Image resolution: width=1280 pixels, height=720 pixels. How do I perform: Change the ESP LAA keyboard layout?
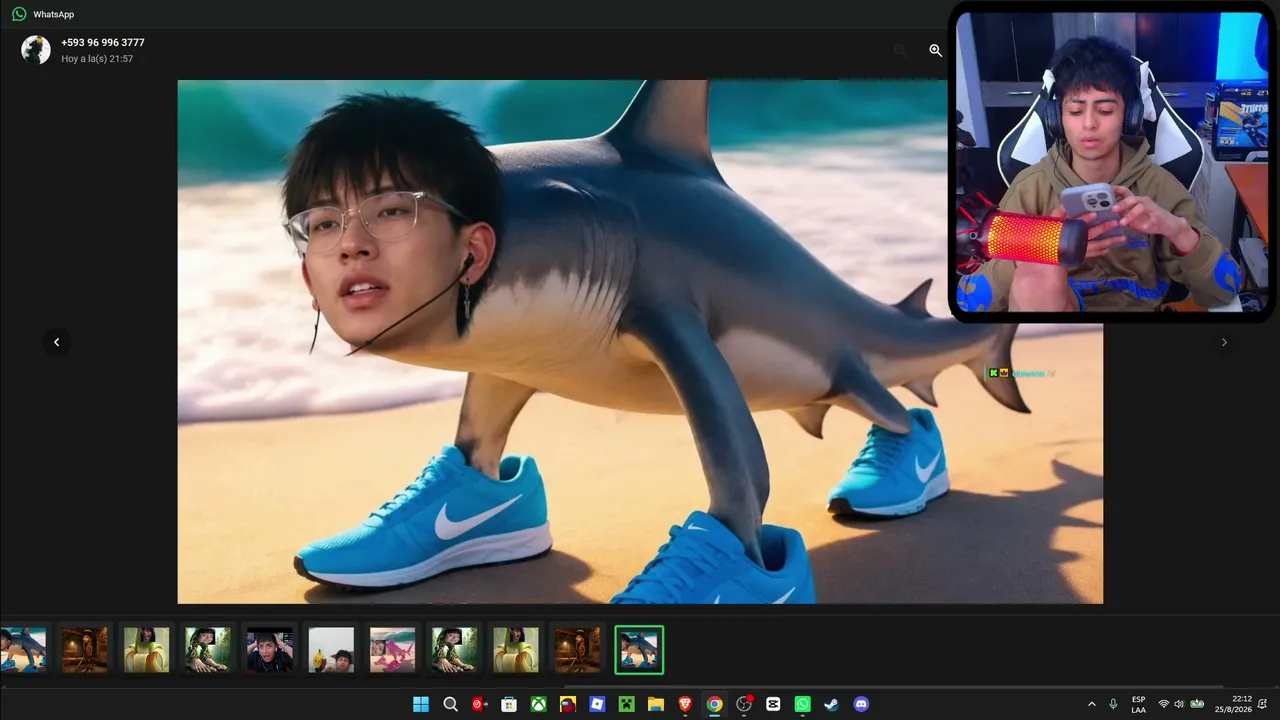[1139, 704]
